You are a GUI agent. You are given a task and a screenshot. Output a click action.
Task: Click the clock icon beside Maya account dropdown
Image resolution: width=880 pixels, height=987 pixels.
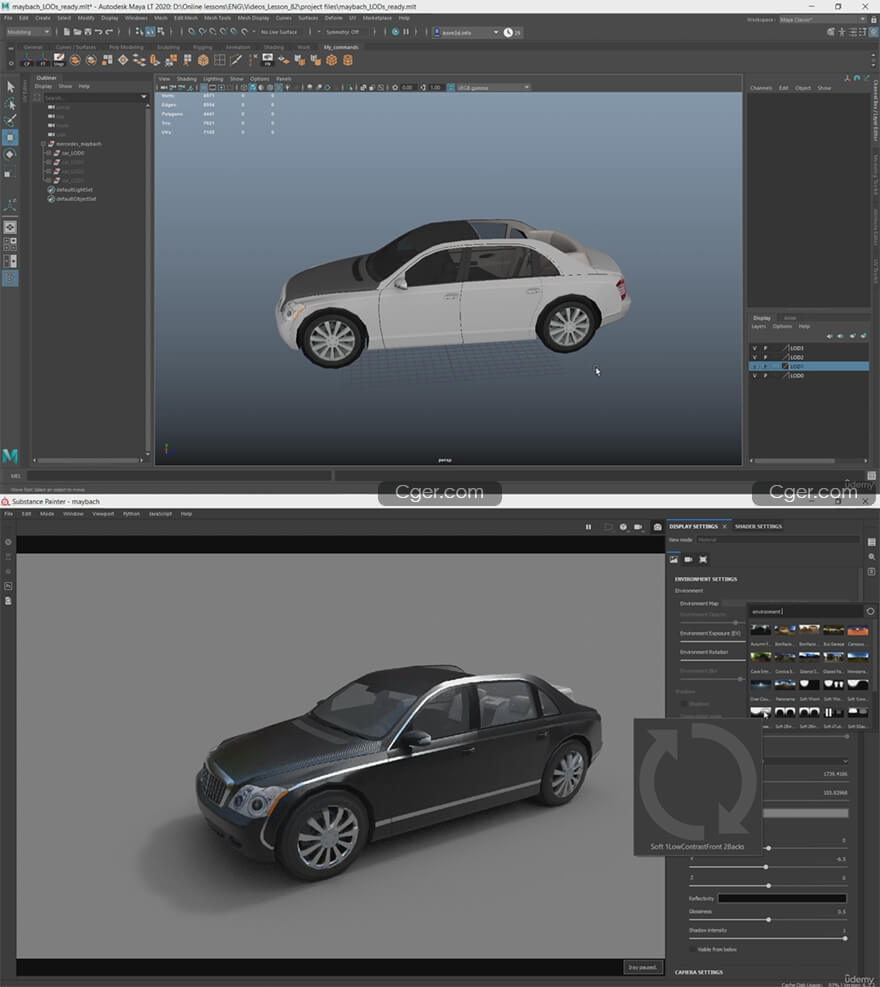click(x=508, y=32)
